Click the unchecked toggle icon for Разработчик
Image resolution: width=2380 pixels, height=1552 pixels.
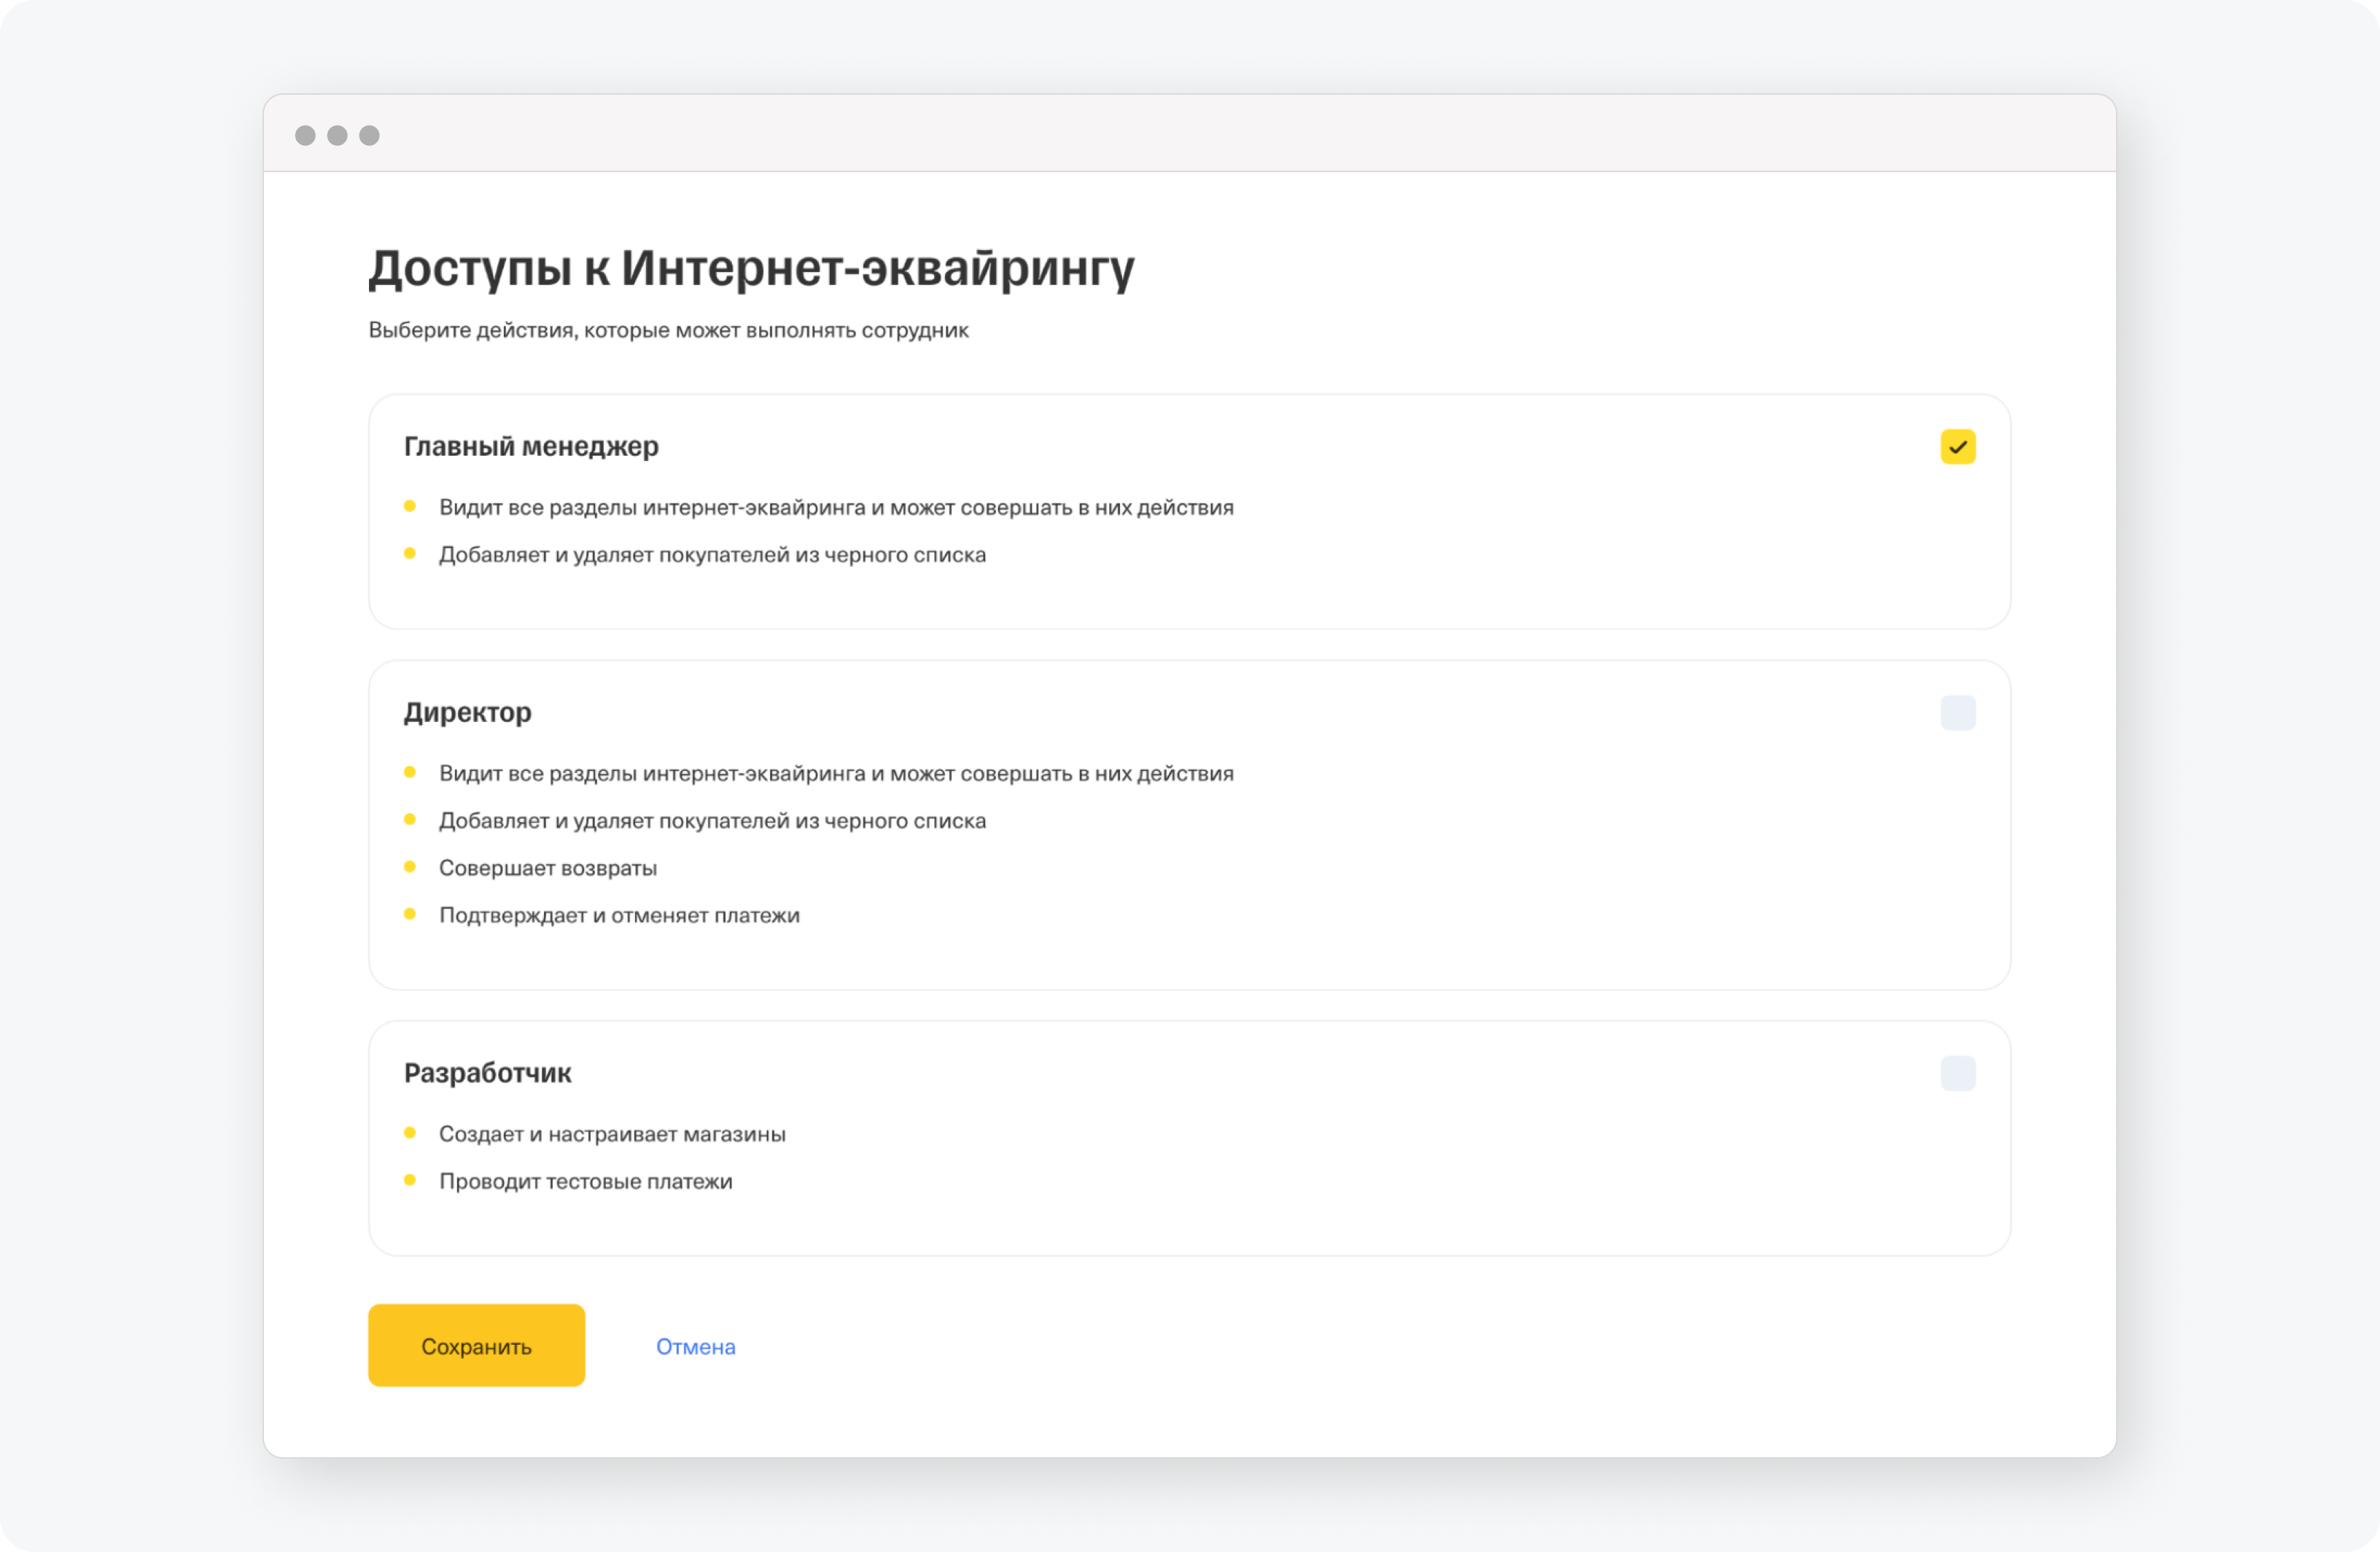(x=1957, y=1071)
